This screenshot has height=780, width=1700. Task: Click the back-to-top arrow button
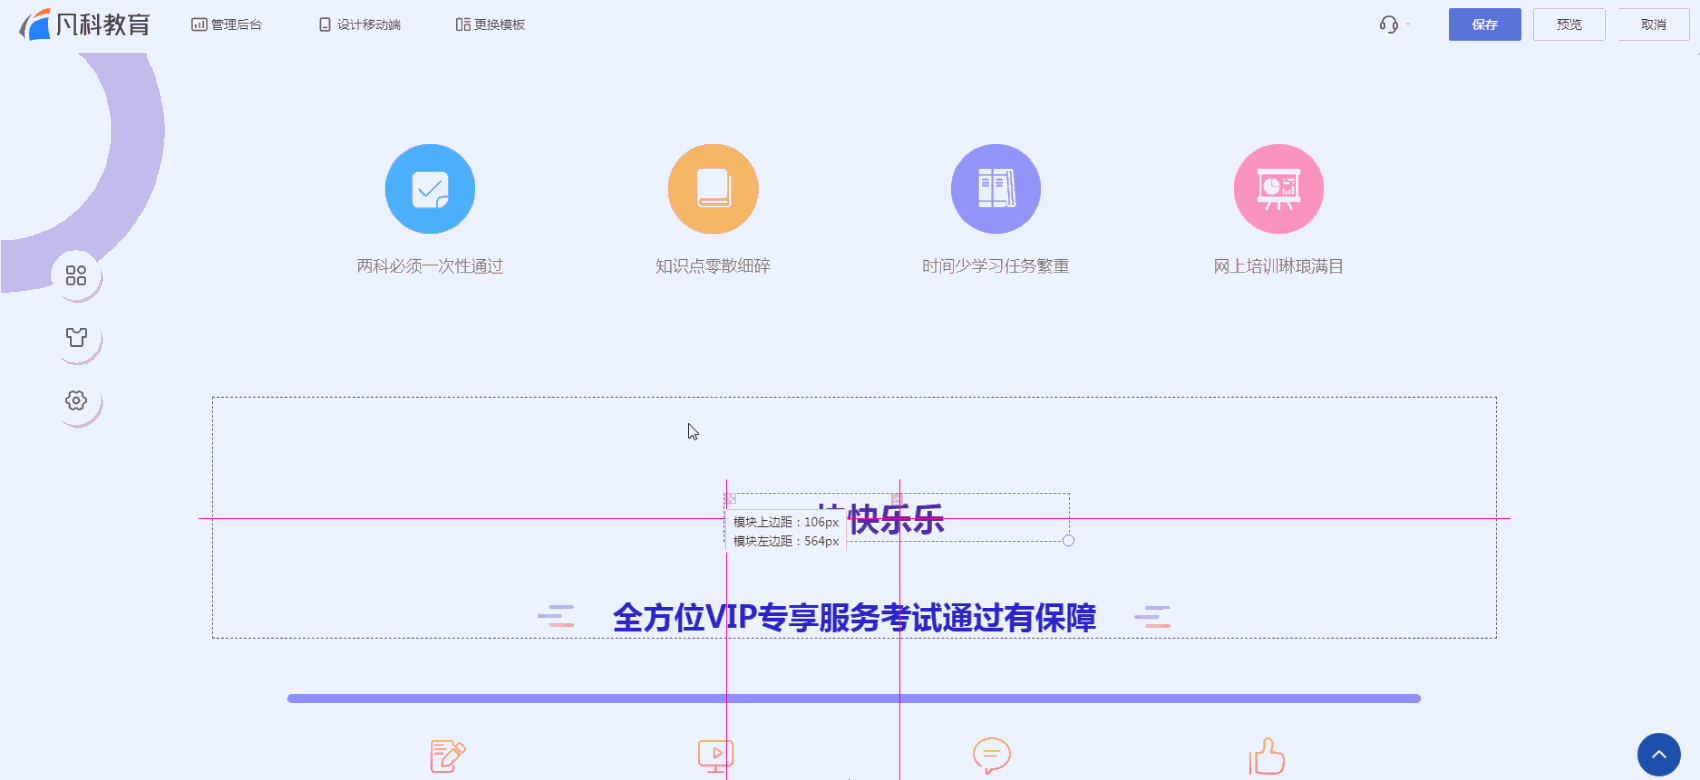pyautogui.click(x=1659, y=755)
